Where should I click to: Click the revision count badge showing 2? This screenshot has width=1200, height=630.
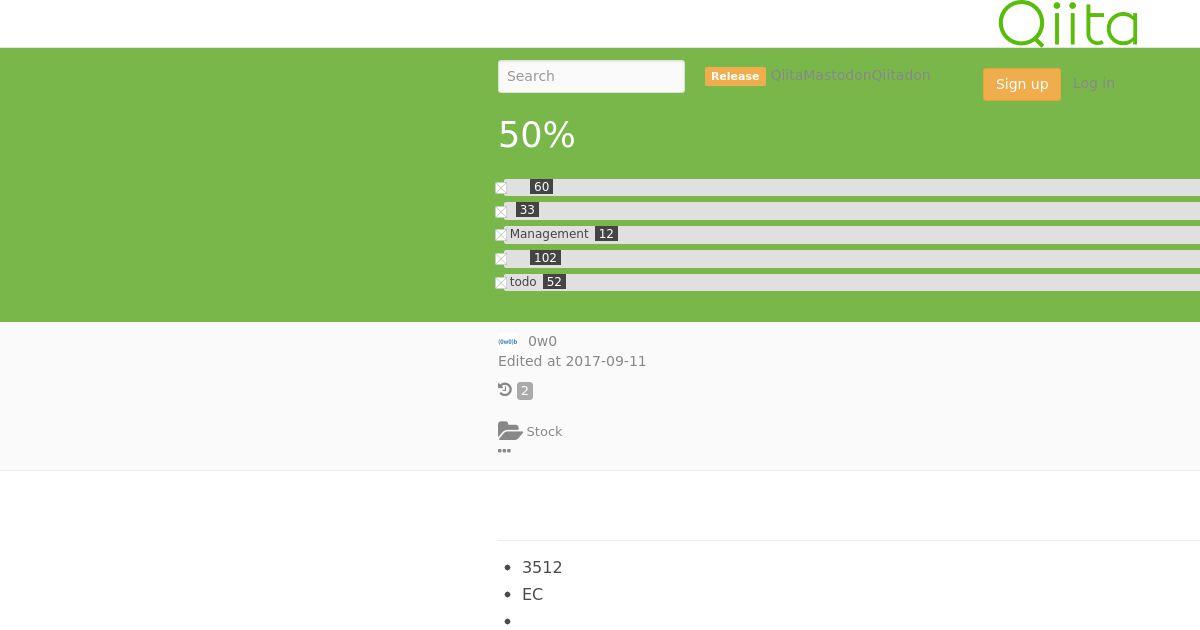tap(525, 391)
